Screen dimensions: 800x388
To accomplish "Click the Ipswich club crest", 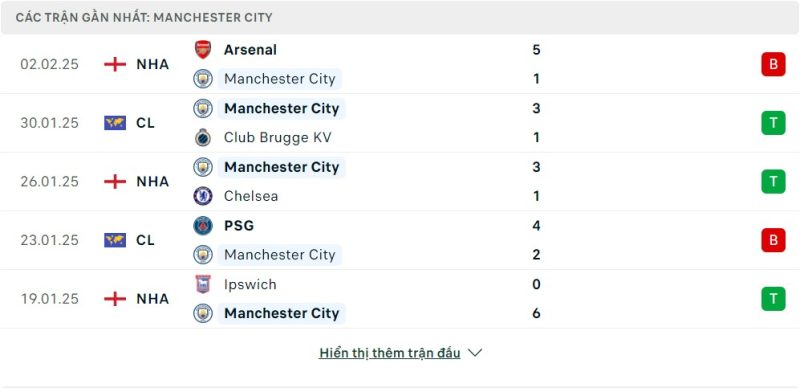I will coord(203,284).
